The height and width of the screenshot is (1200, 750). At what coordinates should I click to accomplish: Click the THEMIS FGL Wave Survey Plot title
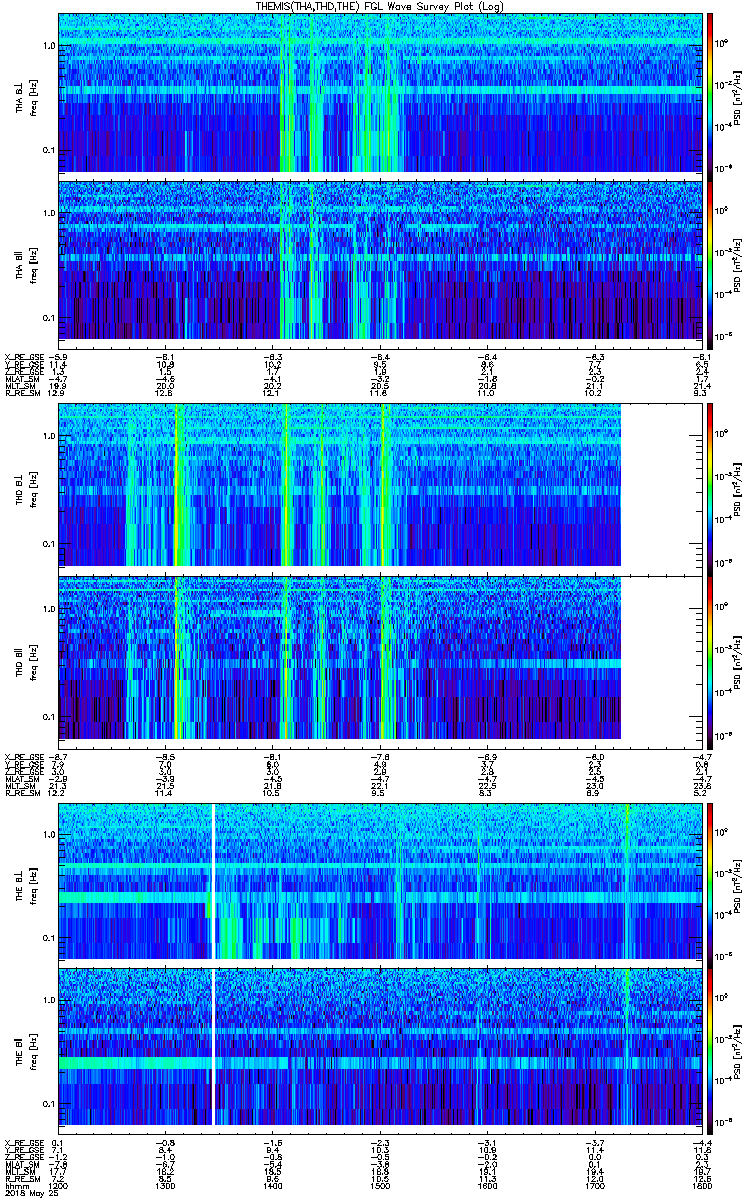381,6
